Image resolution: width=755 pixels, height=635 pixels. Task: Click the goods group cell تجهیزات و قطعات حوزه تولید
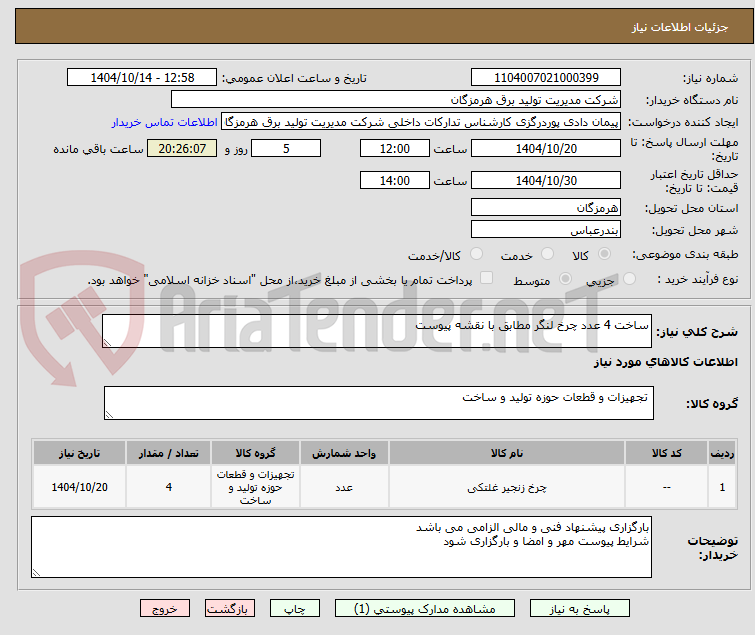click(255, 487)
